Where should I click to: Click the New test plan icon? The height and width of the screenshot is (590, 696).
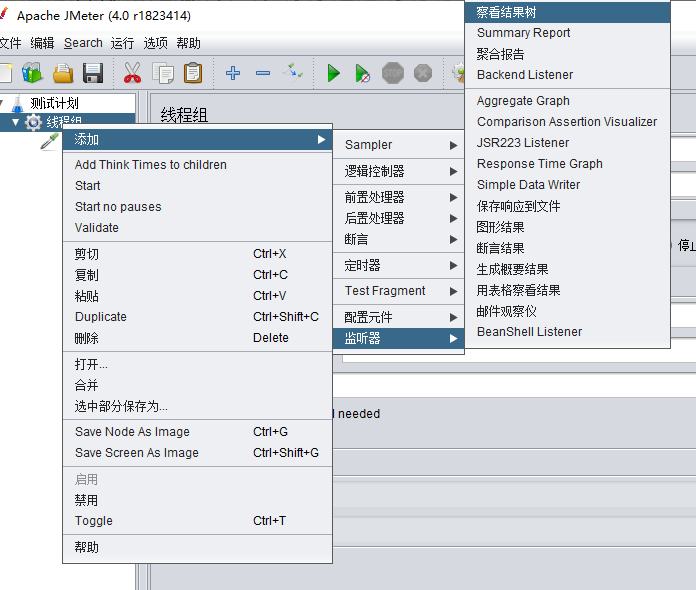[6, 73]
